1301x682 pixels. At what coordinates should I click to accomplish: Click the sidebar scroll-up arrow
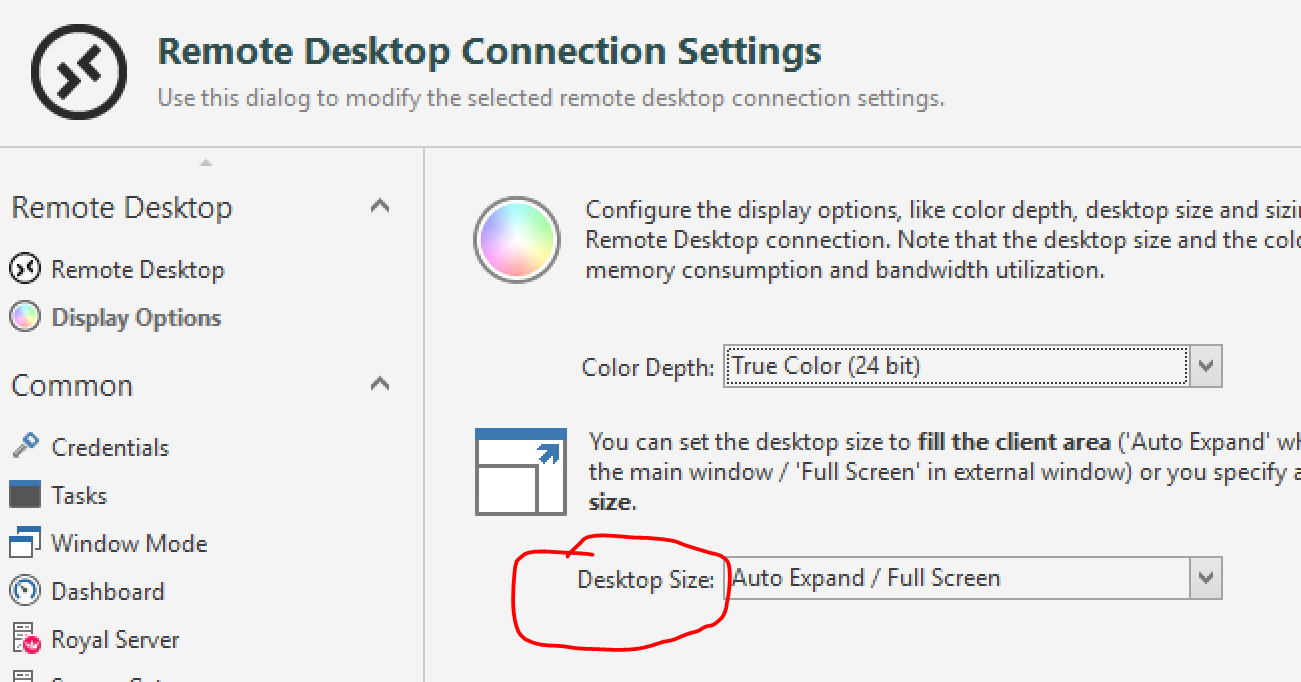(205, 161)
